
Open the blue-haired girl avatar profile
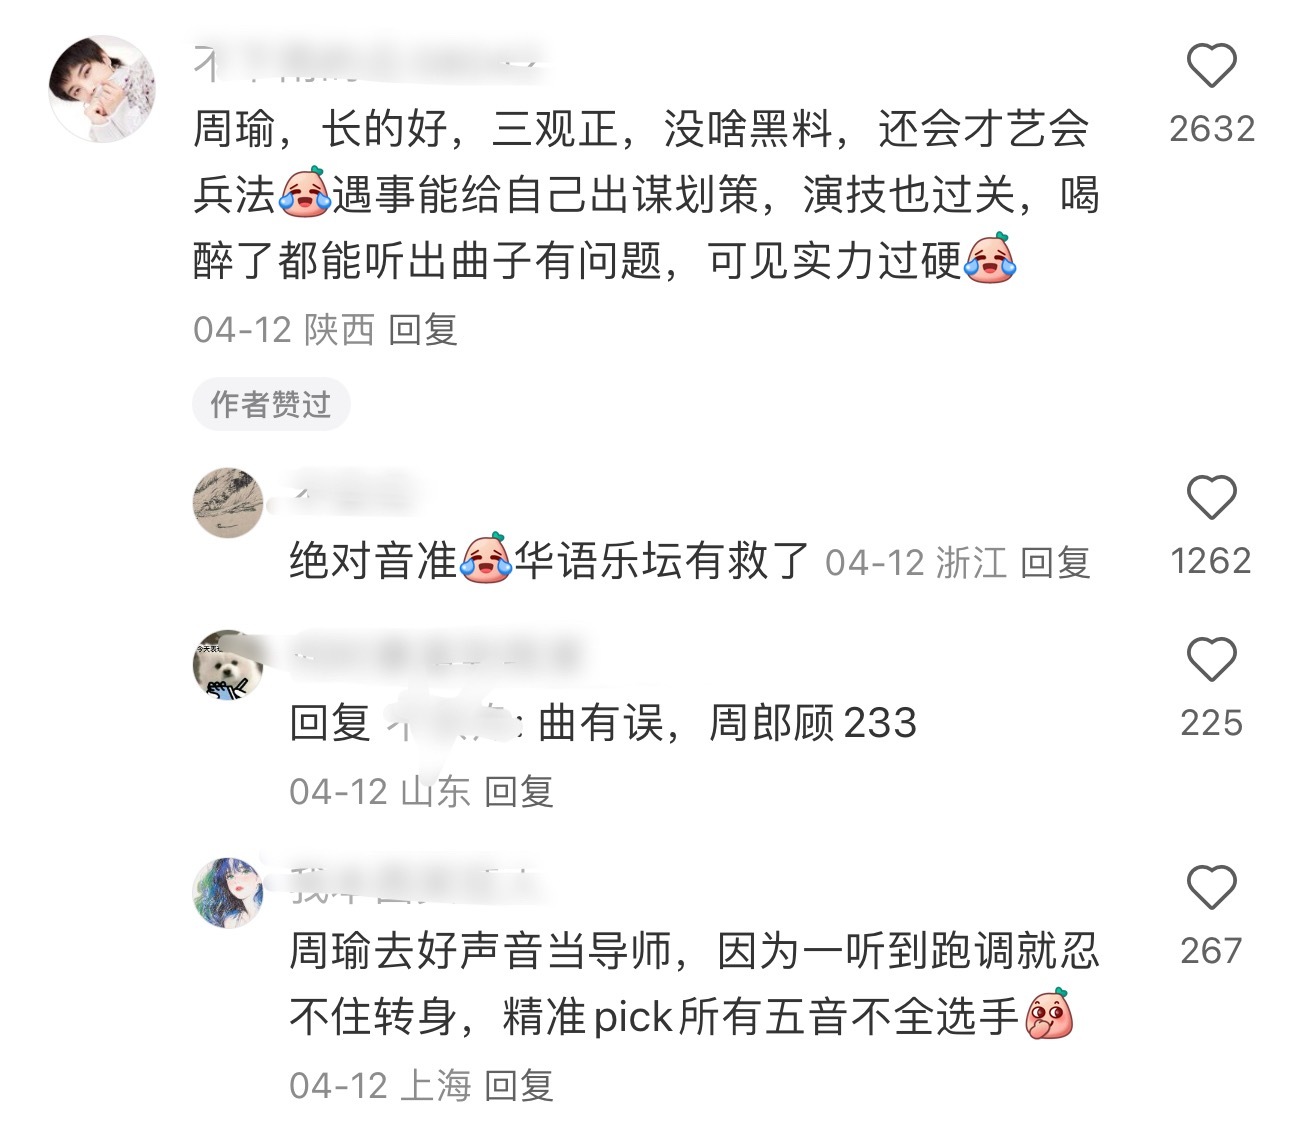(x=228, y=892)
